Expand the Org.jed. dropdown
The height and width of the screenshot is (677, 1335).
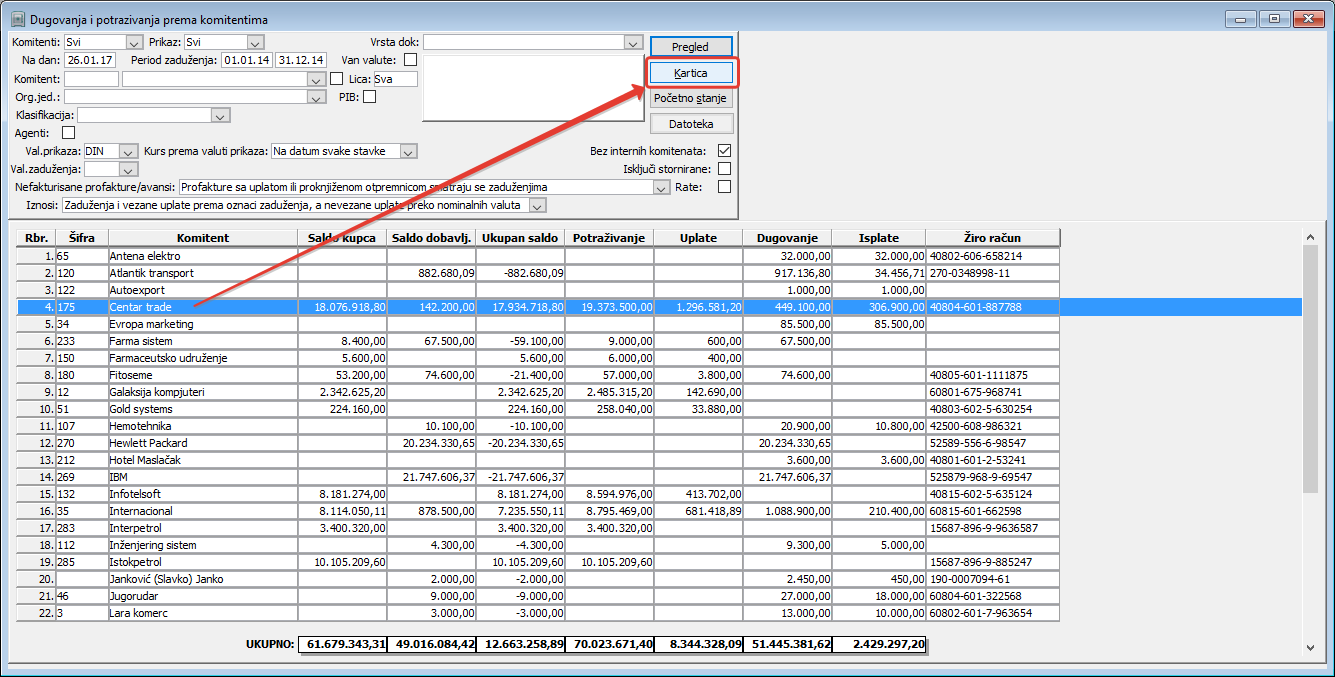point(318,97)
